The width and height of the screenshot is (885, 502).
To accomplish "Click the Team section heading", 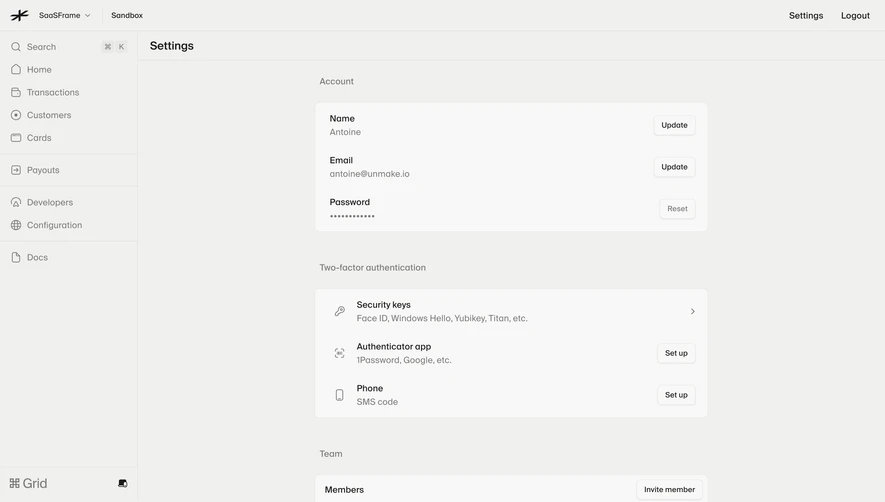I will tap(331, 454).
